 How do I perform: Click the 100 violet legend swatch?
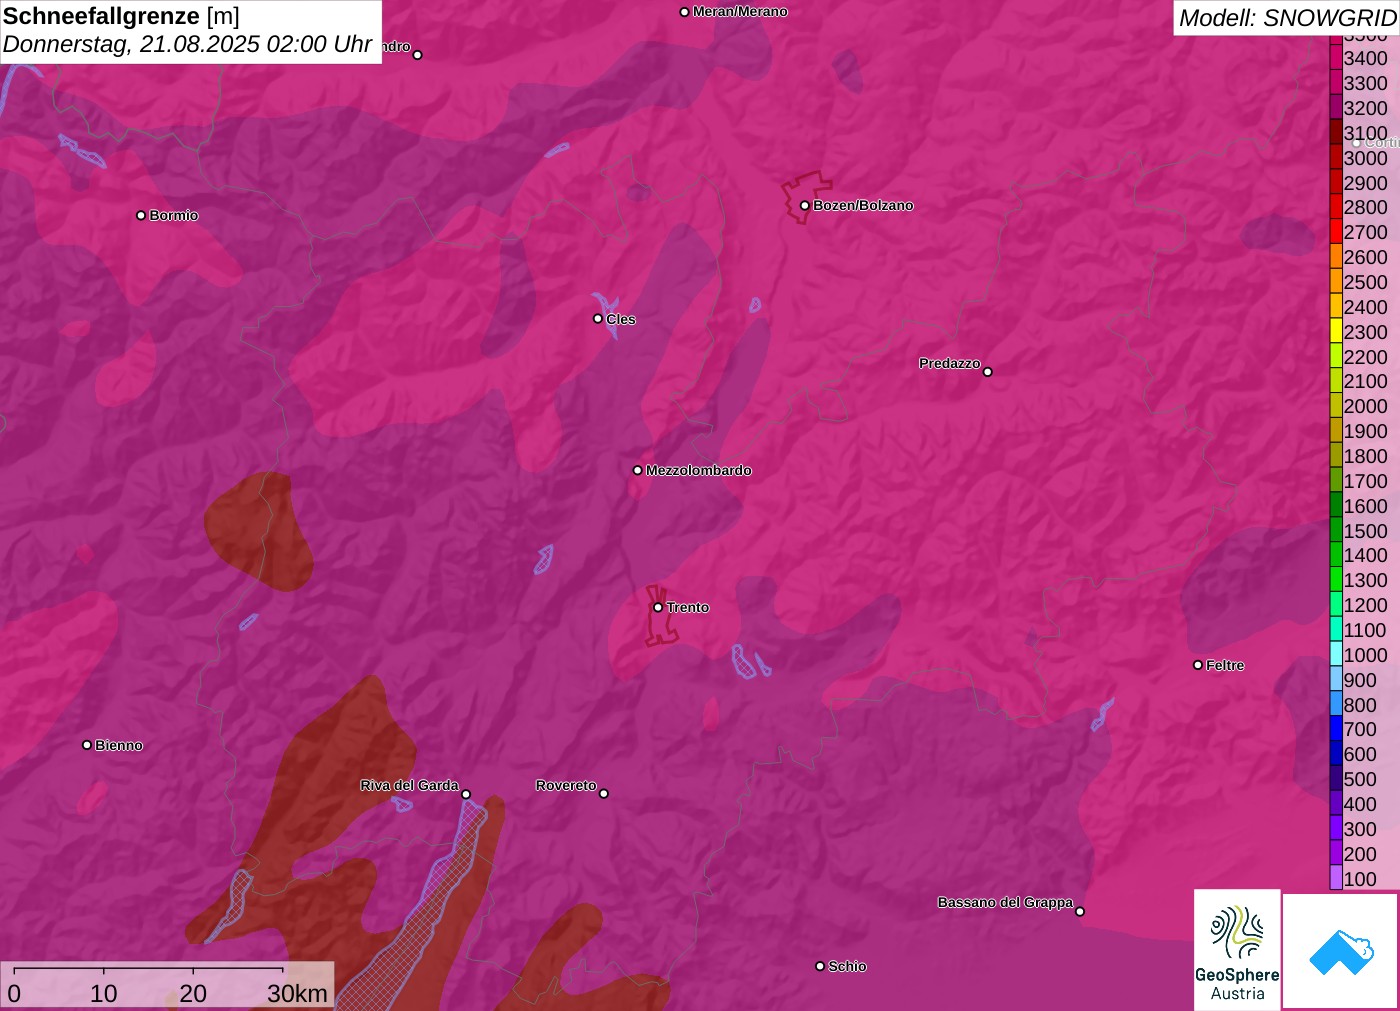(x=1336, y=878)
